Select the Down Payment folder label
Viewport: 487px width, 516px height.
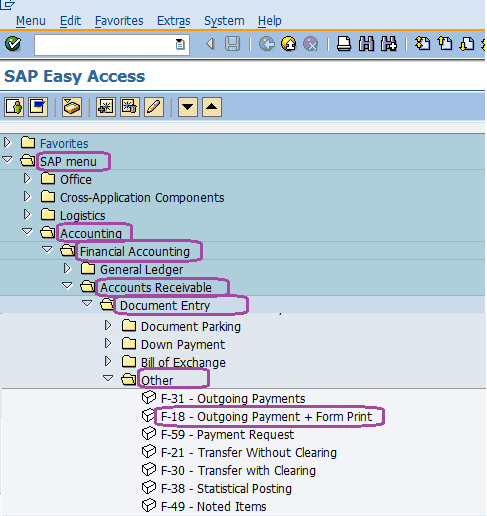[x=183, y=345]
